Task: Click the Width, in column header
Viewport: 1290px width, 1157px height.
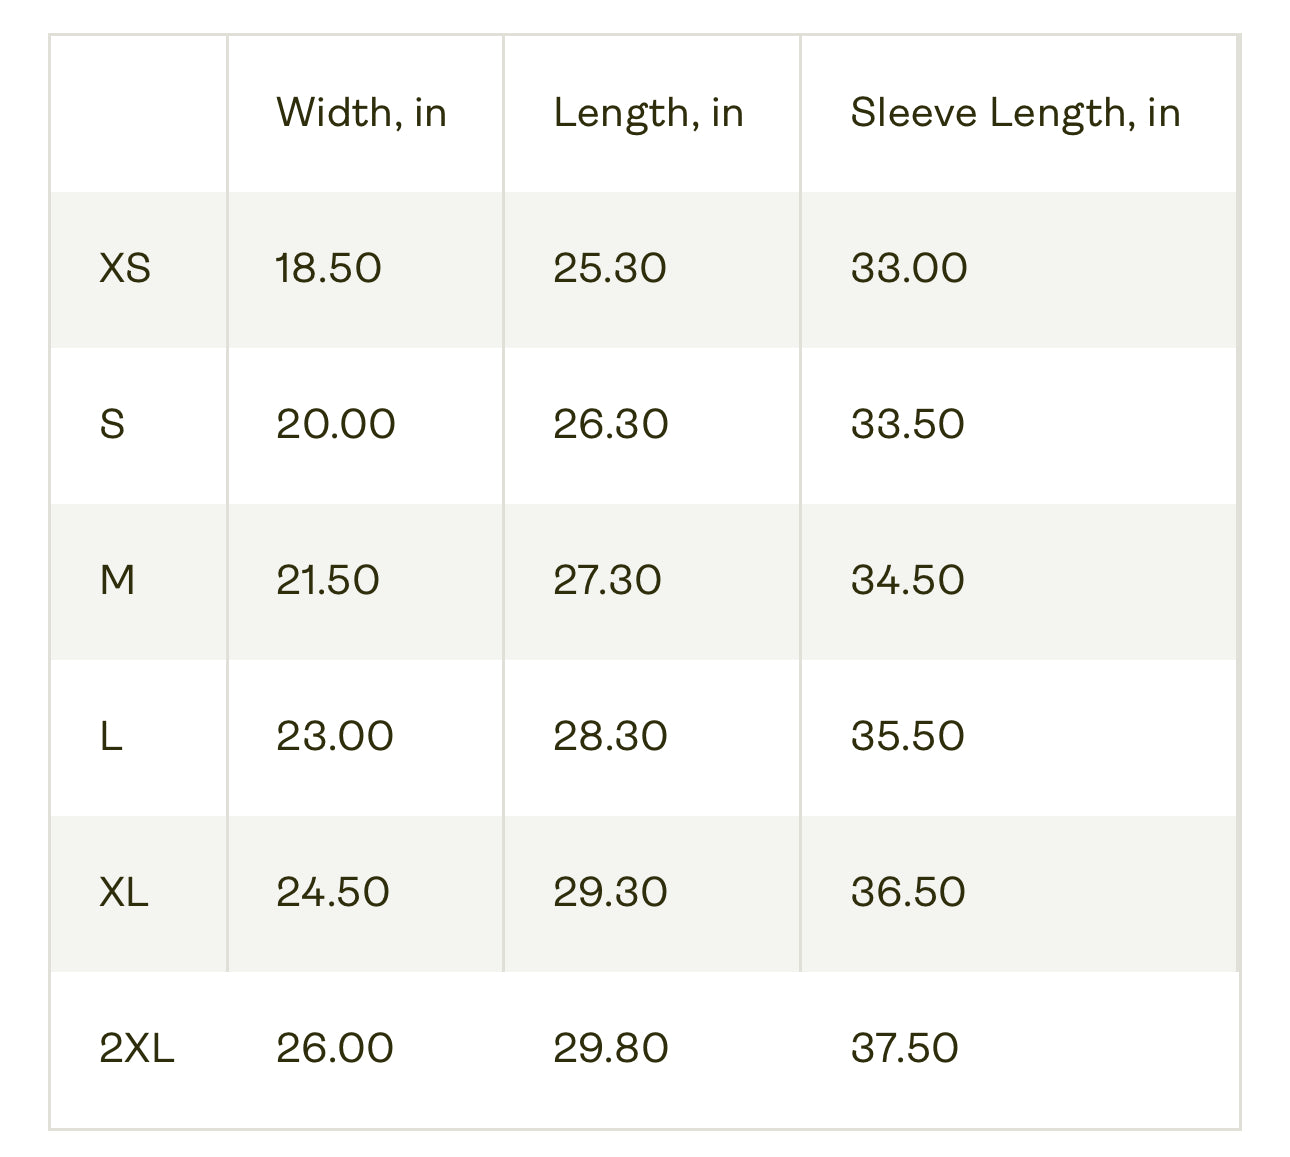Action: pyautogui.click(x=361, y=113)
